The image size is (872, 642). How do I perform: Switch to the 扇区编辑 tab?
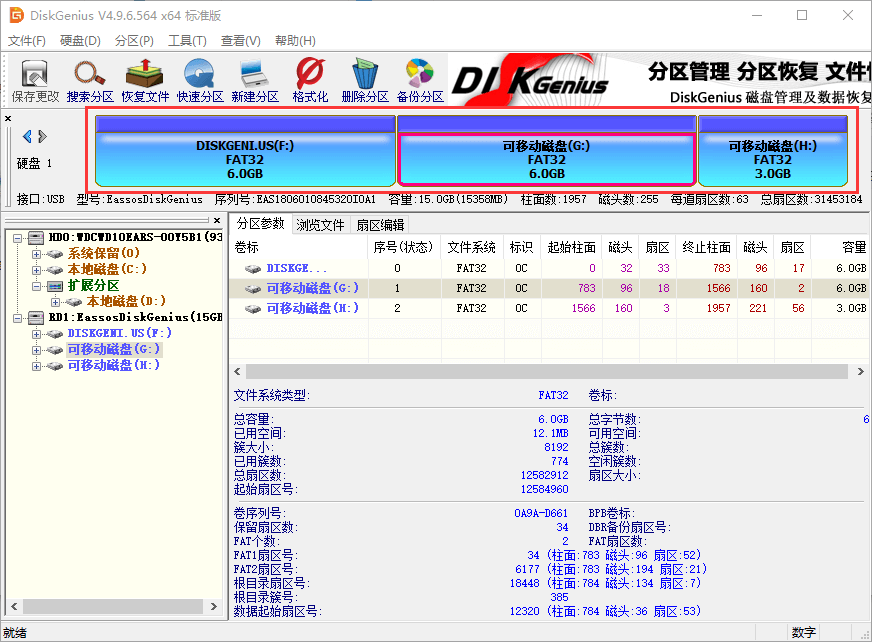(380, 225)
